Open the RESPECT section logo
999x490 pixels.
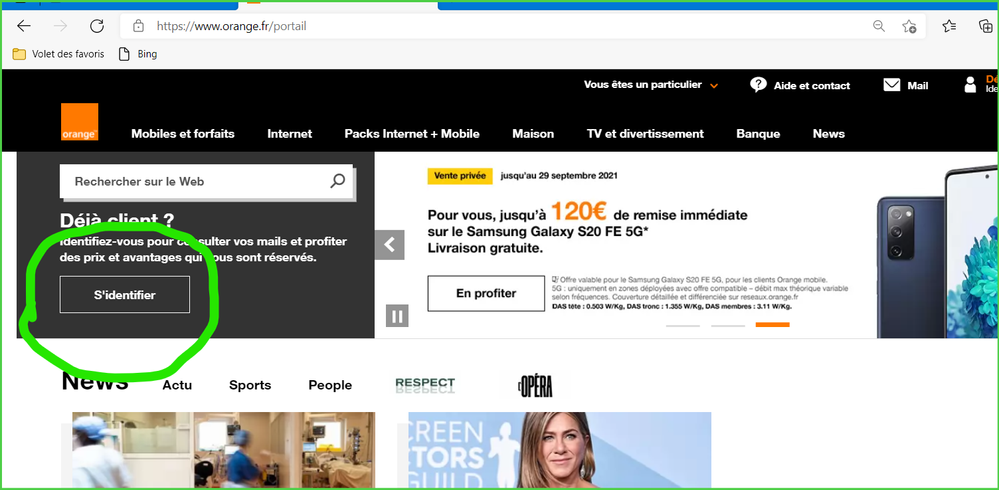point(425,385)
